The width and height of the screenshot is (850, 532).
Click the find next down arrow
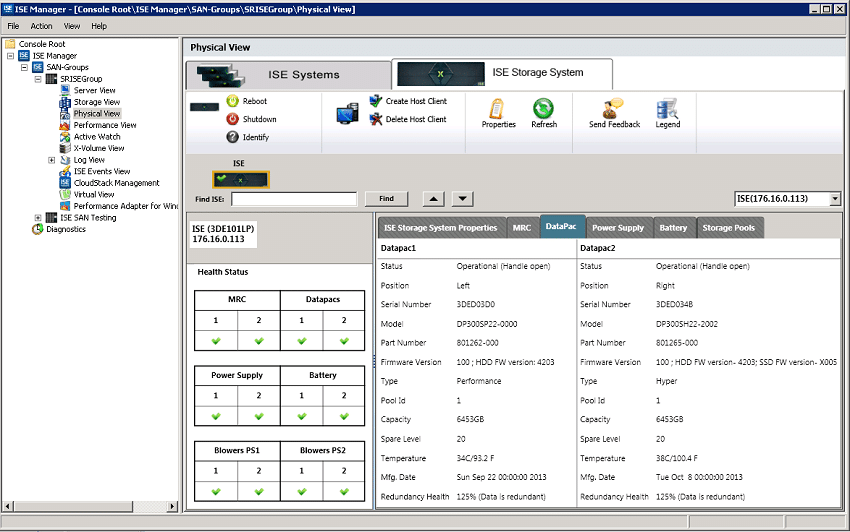click(x=462, y=199)
